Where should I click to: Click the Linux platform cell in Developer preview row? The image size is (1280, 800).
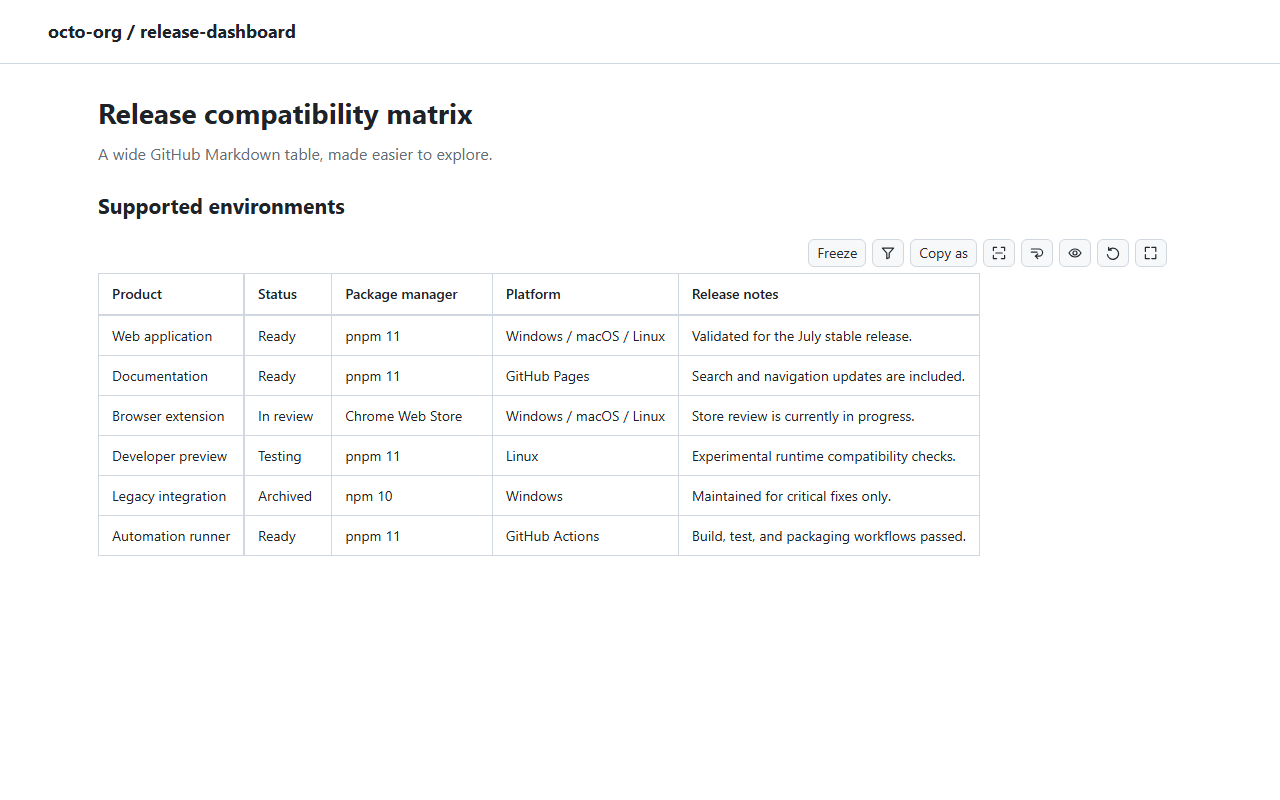pos(585,456)
